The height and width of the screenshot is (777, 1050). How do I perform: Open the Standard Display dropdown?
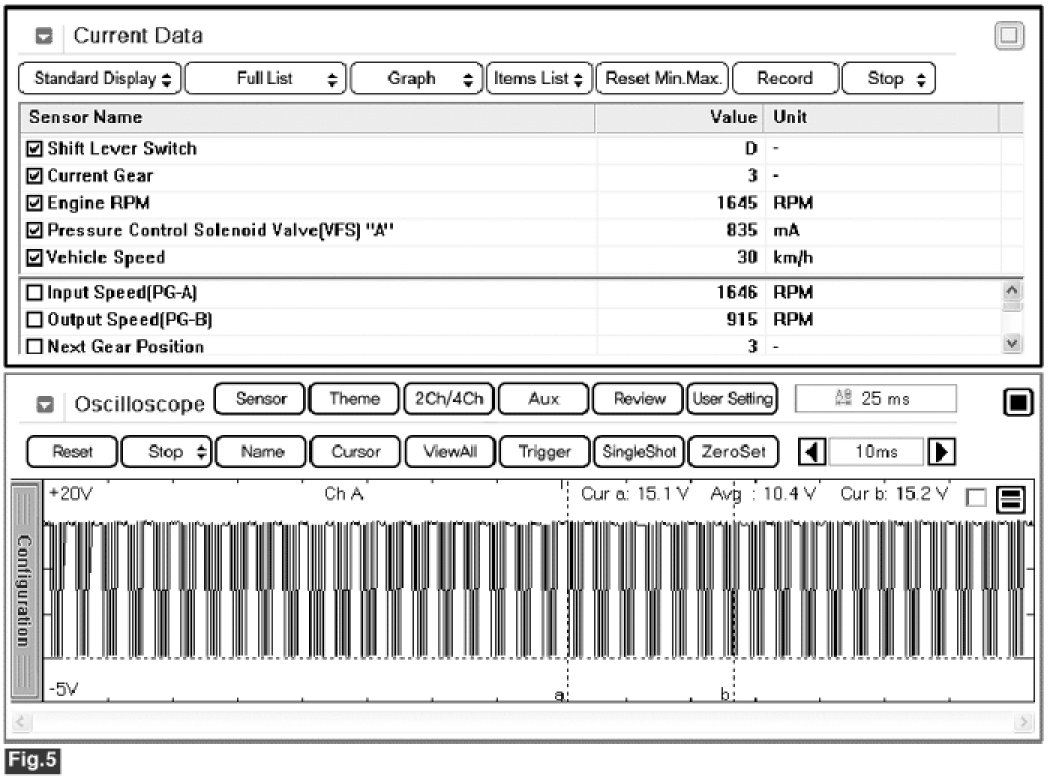[101, 78]
